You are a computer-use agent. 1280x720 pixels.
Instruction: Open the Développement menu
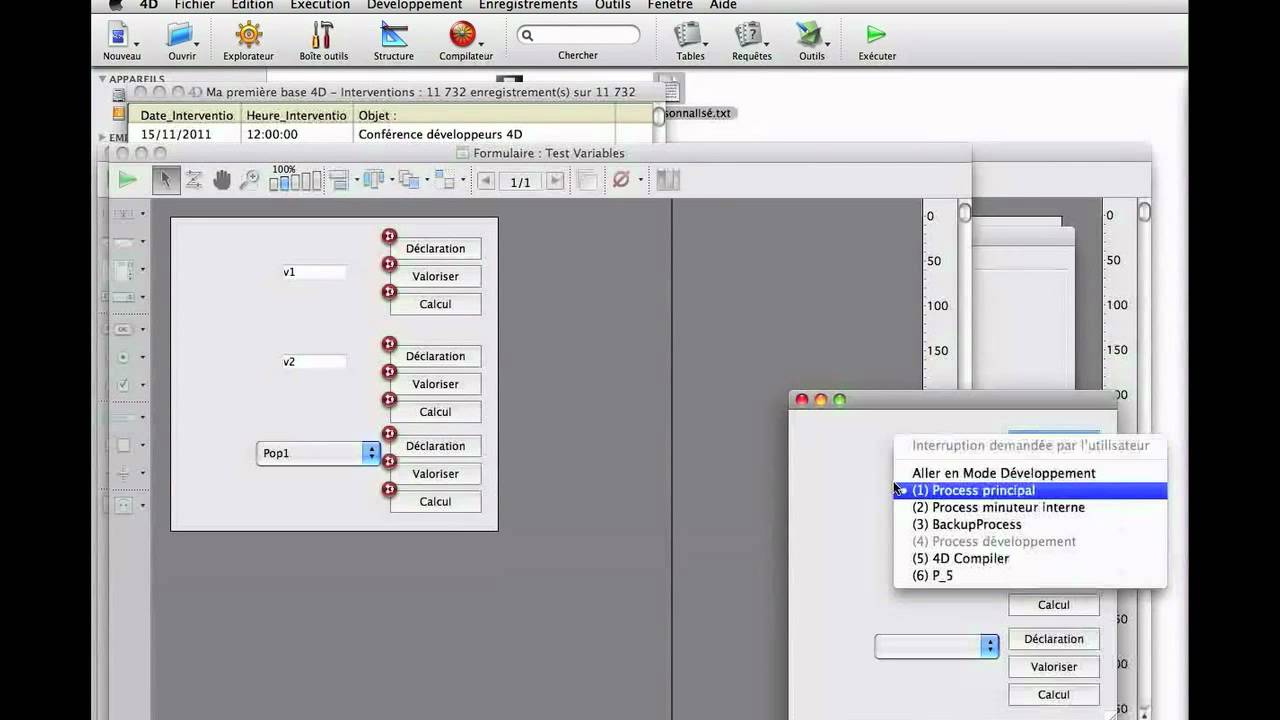pos(414,5)
